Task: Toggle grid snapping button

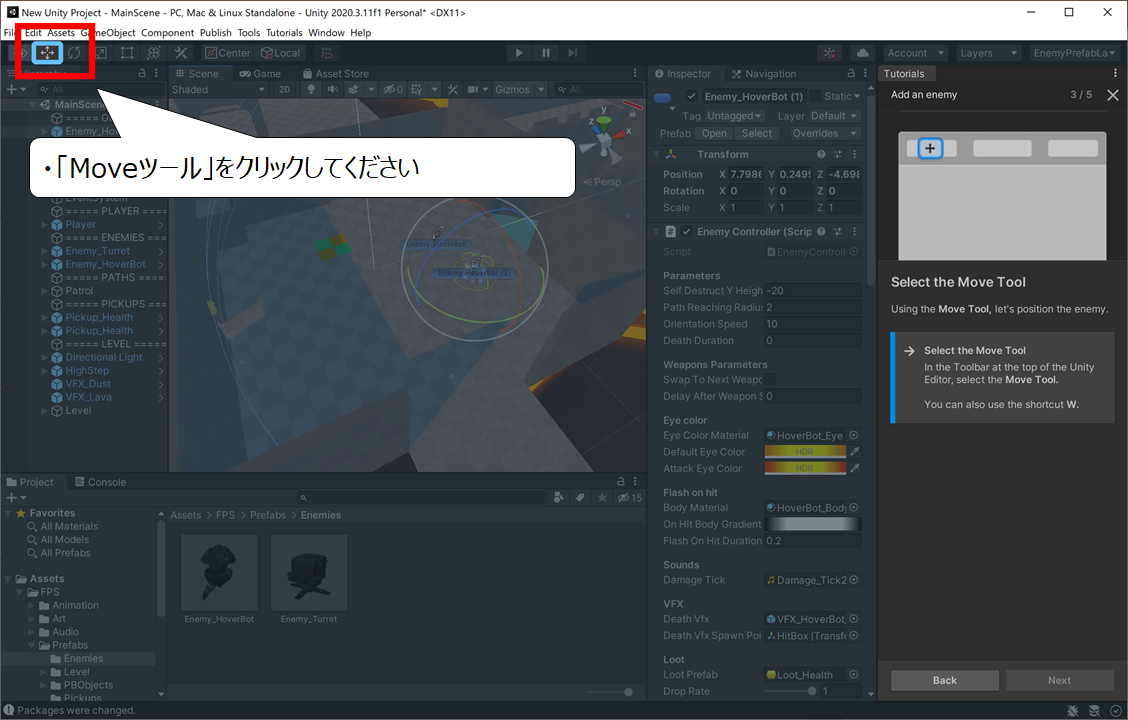Action: [327, 53]
